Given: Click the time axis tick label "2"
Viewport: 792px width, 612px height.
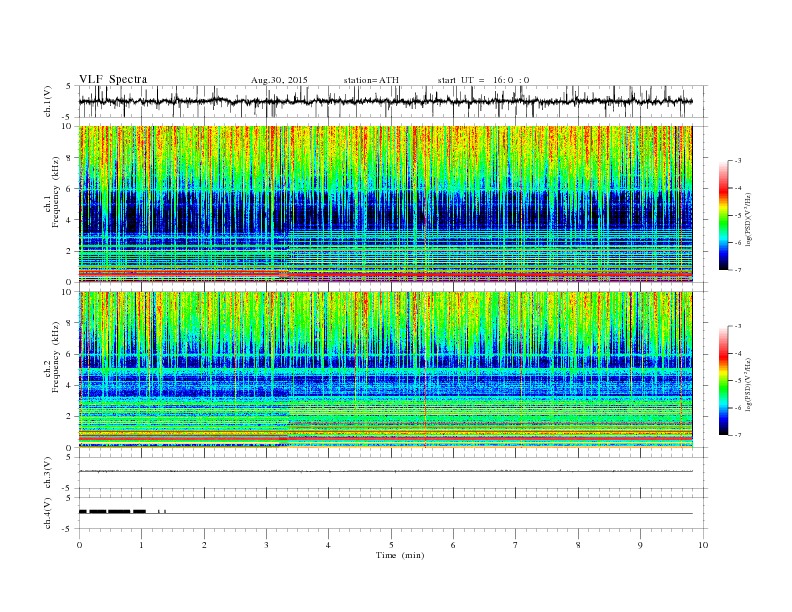Looking at the screenshot, I should coord(205,545).
